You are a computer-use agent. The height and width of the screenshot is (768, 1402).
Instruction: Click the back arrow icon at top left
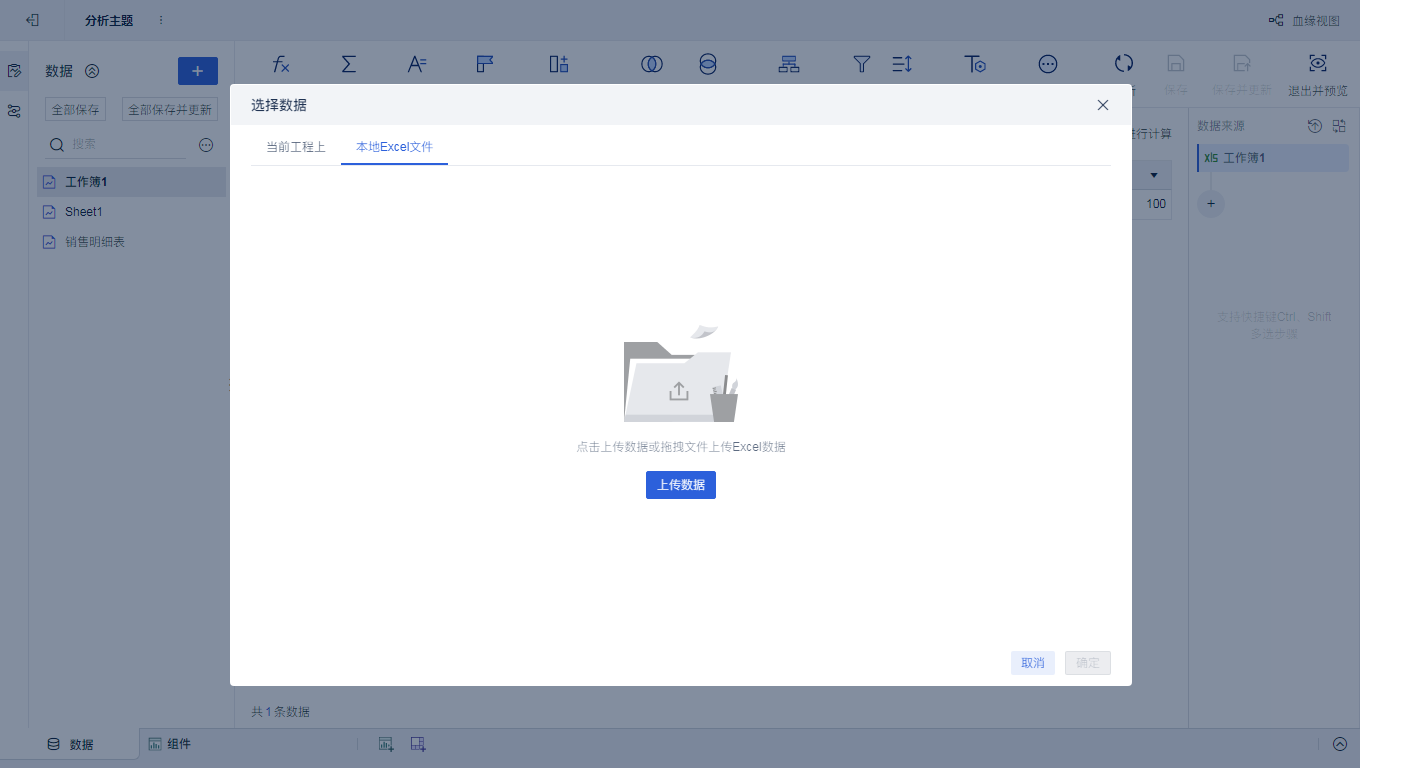[x=32, y=20]
